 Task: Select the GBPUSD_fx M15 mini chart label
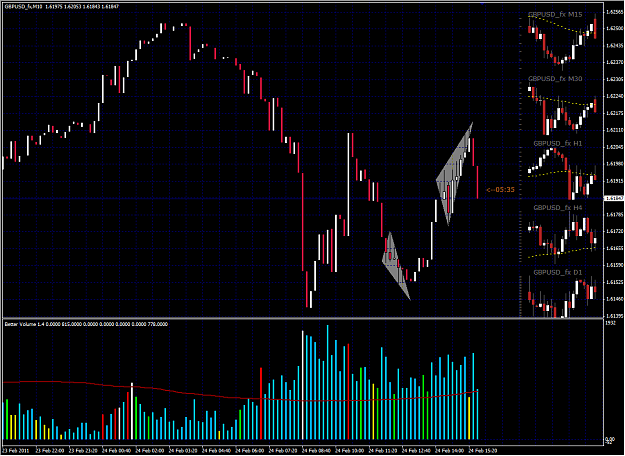point(555,15)
